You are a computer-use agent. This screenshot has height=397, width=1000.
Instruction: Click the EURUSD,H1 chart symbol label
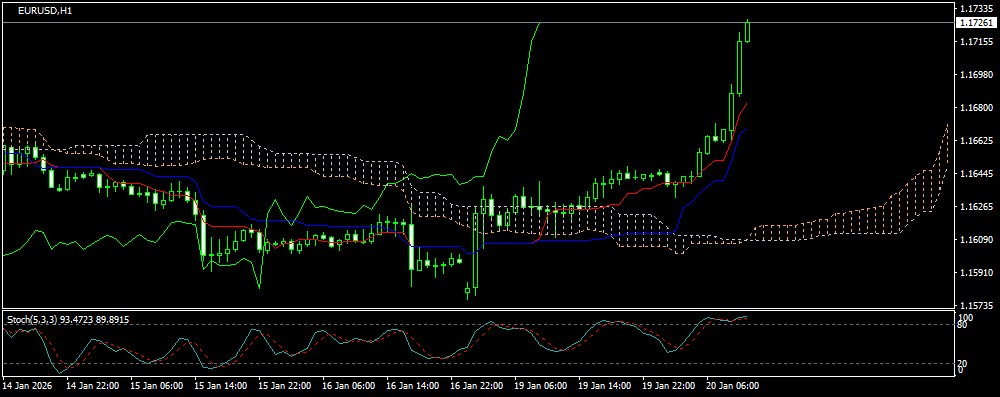pyautogui.click(x=44, y=11)
